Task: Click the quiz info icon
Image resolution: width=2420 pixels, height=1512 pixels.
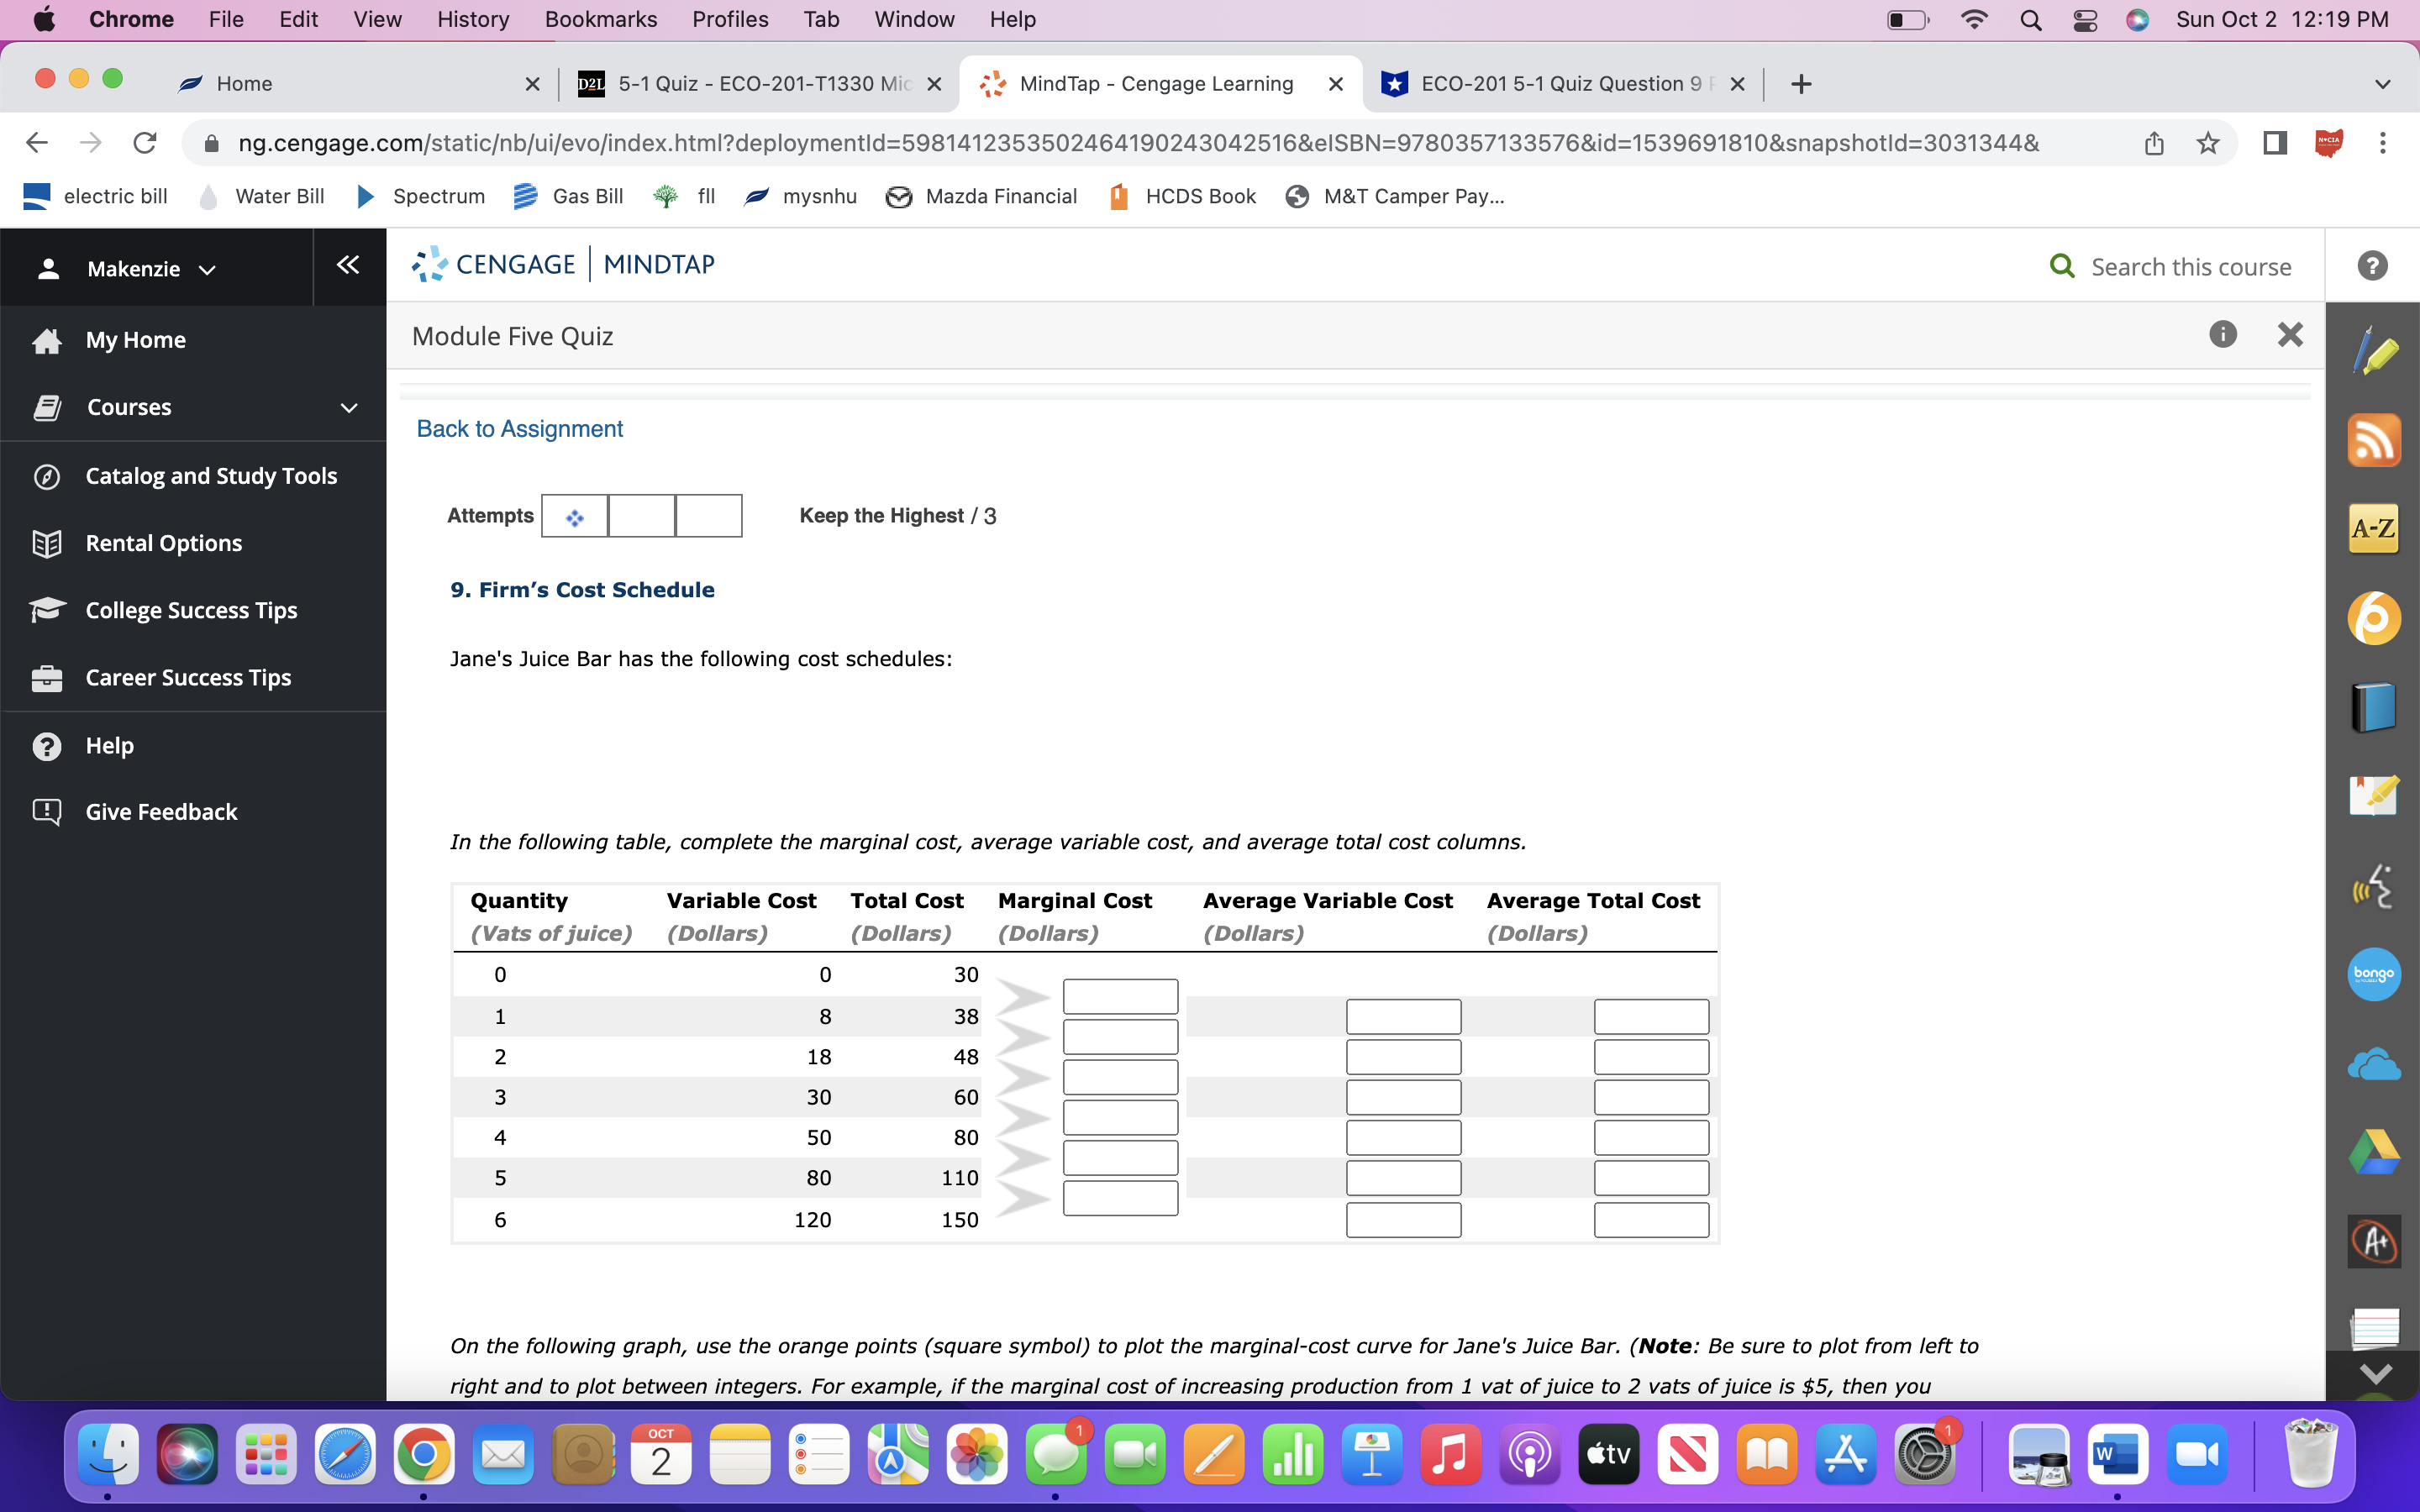Action: [x=2224, y=334]
